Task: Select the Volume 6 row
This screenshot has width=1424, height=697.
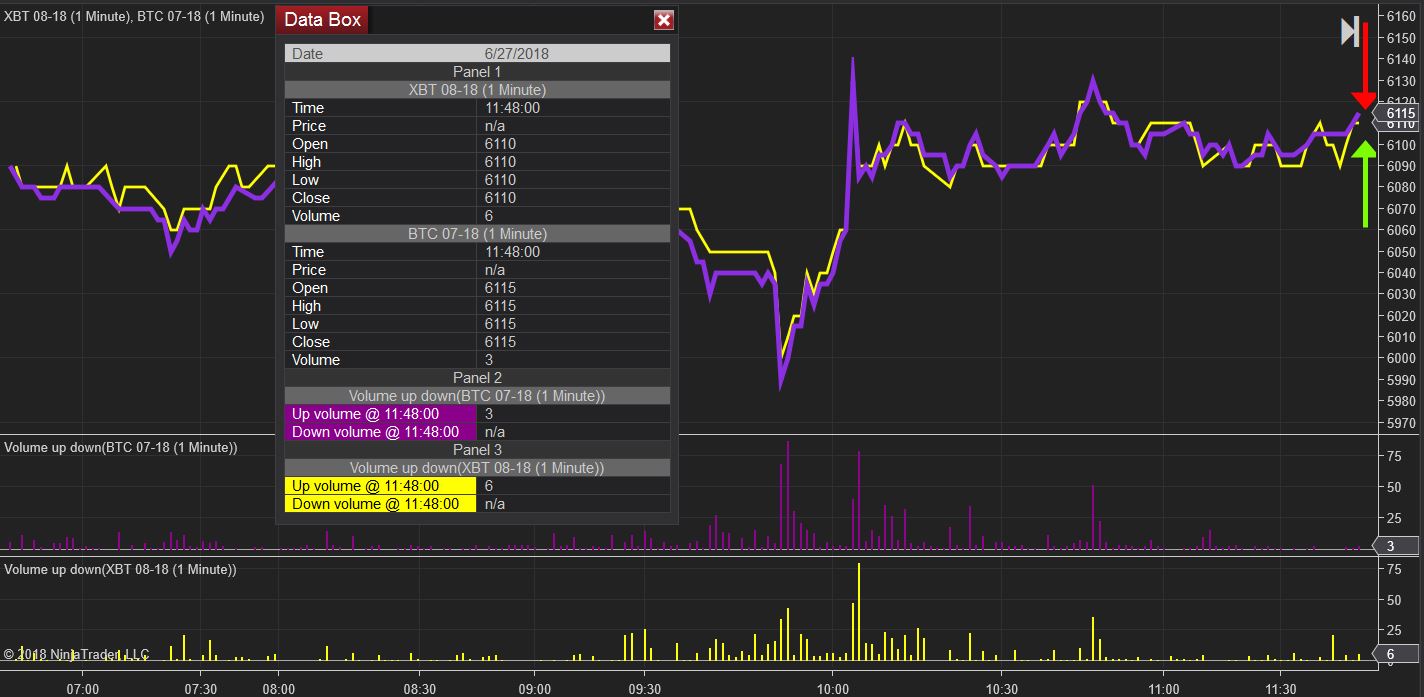Action: pyautogui.click(x=477, y=216)
